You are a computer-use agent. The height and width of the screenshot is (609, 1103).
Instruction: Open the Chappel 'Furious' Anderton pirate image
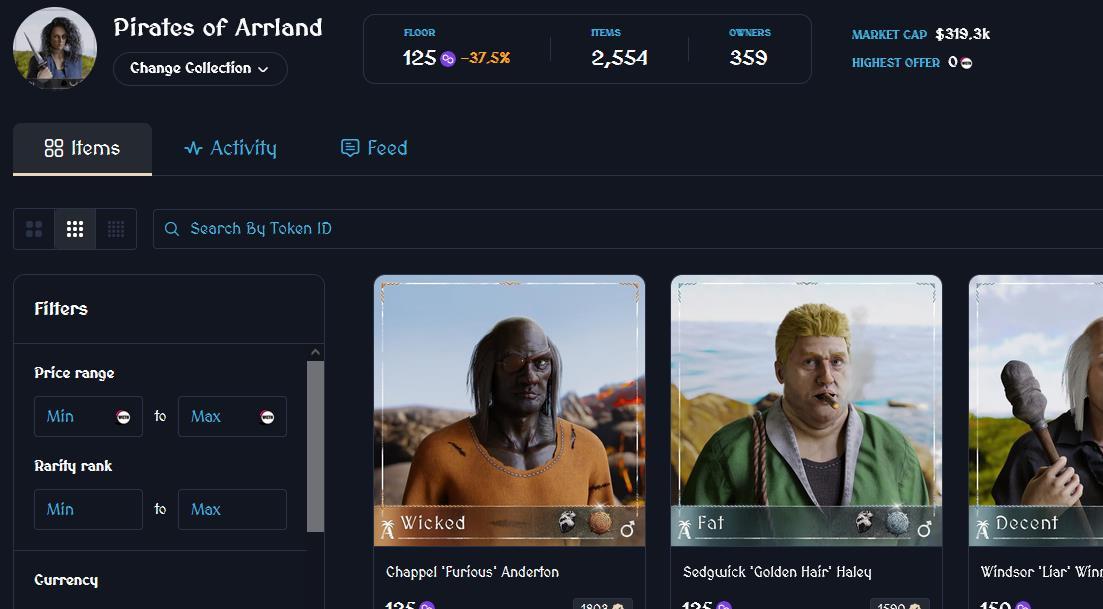click(509, 411)
